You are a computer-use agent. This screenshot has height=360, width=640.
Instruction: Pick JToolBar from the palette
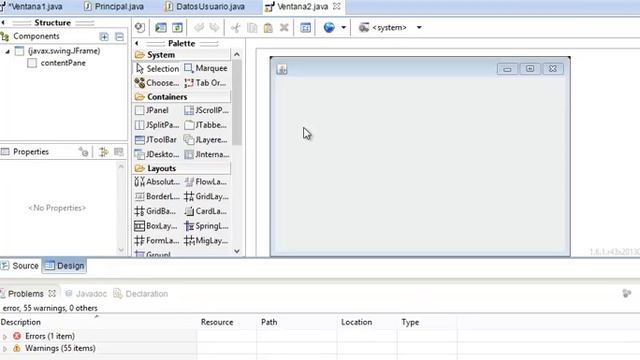pos(157,140)
